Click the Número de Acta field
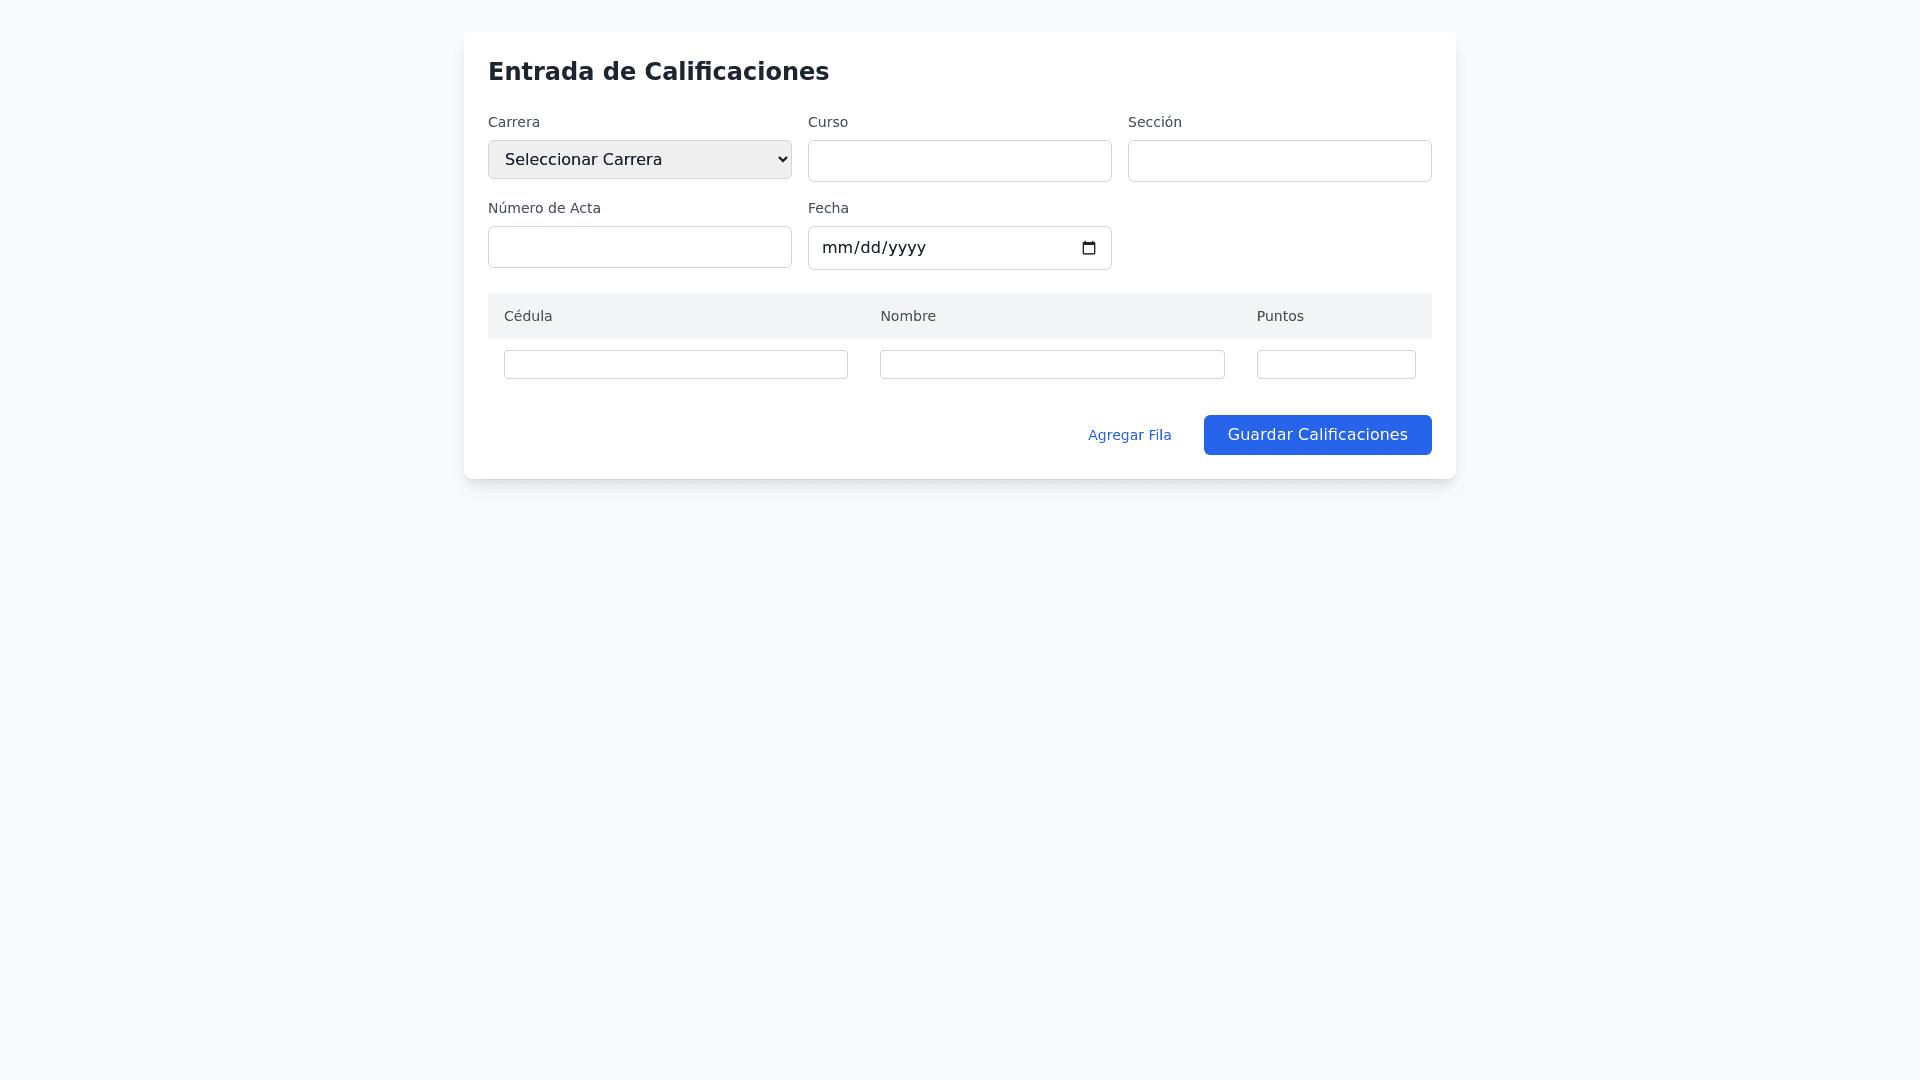The width and height of the screenshot is (1920, 1080). [x=640, y=247]
